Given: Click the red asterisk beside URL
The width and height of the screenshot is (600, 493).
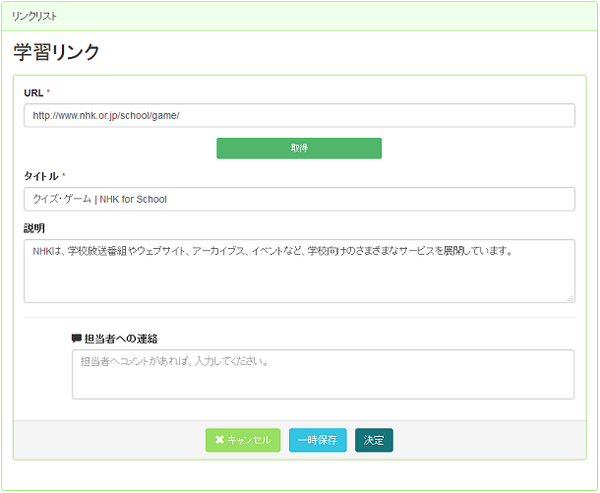Looking at the screenshot, I should (49, 92).
